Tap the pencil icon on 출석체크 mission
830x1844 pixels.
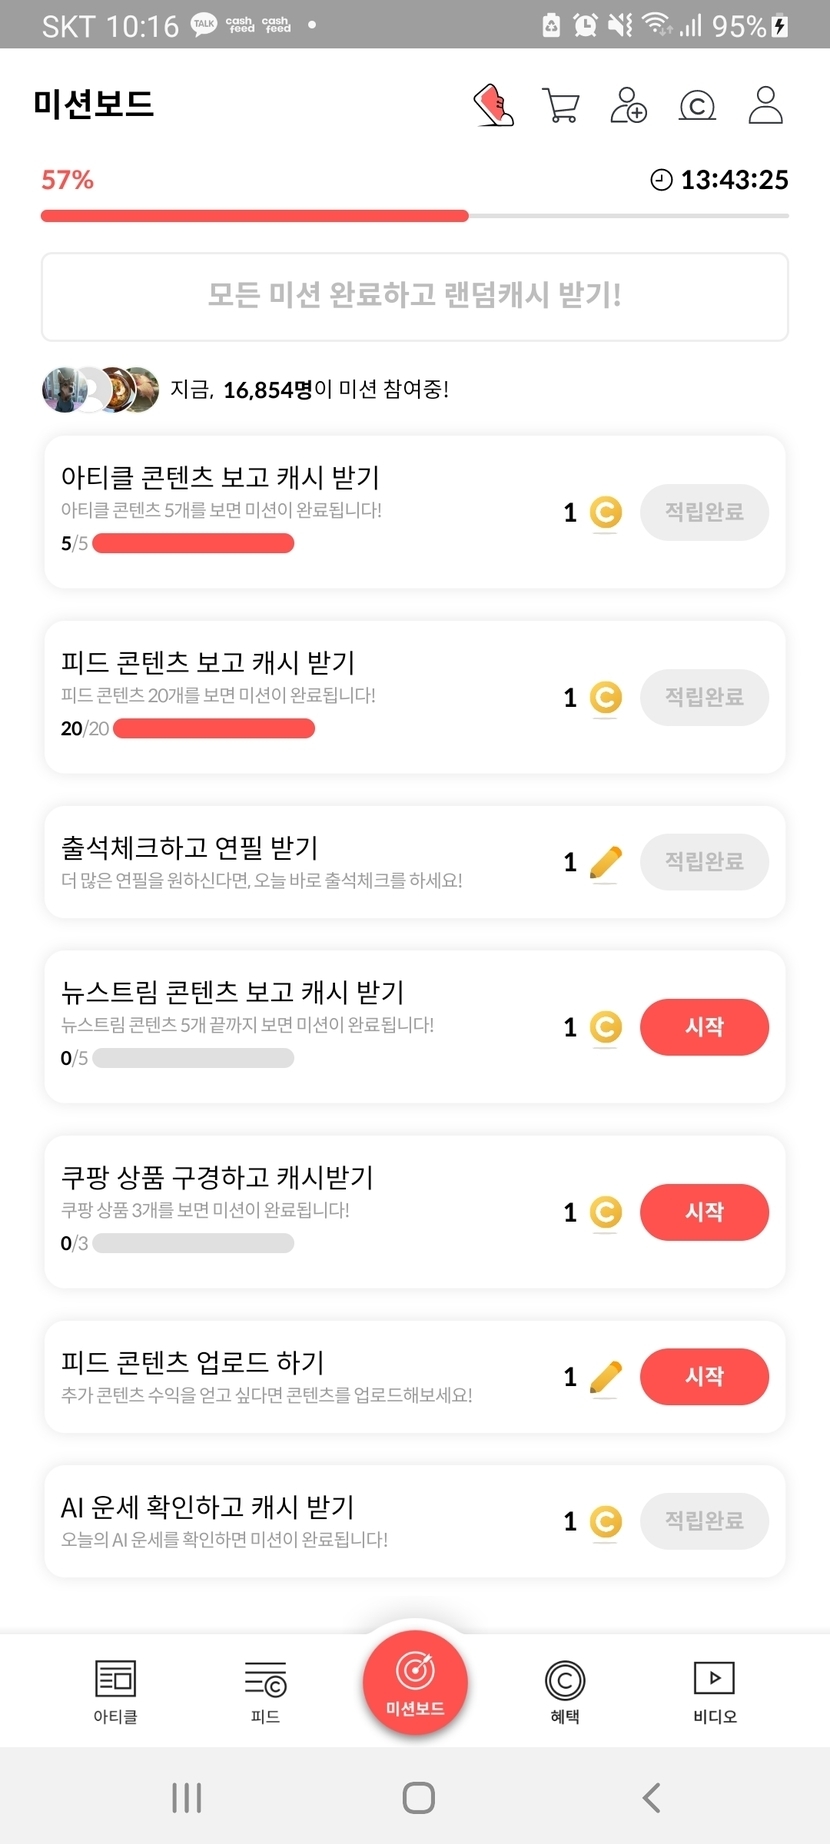point(606,862)
